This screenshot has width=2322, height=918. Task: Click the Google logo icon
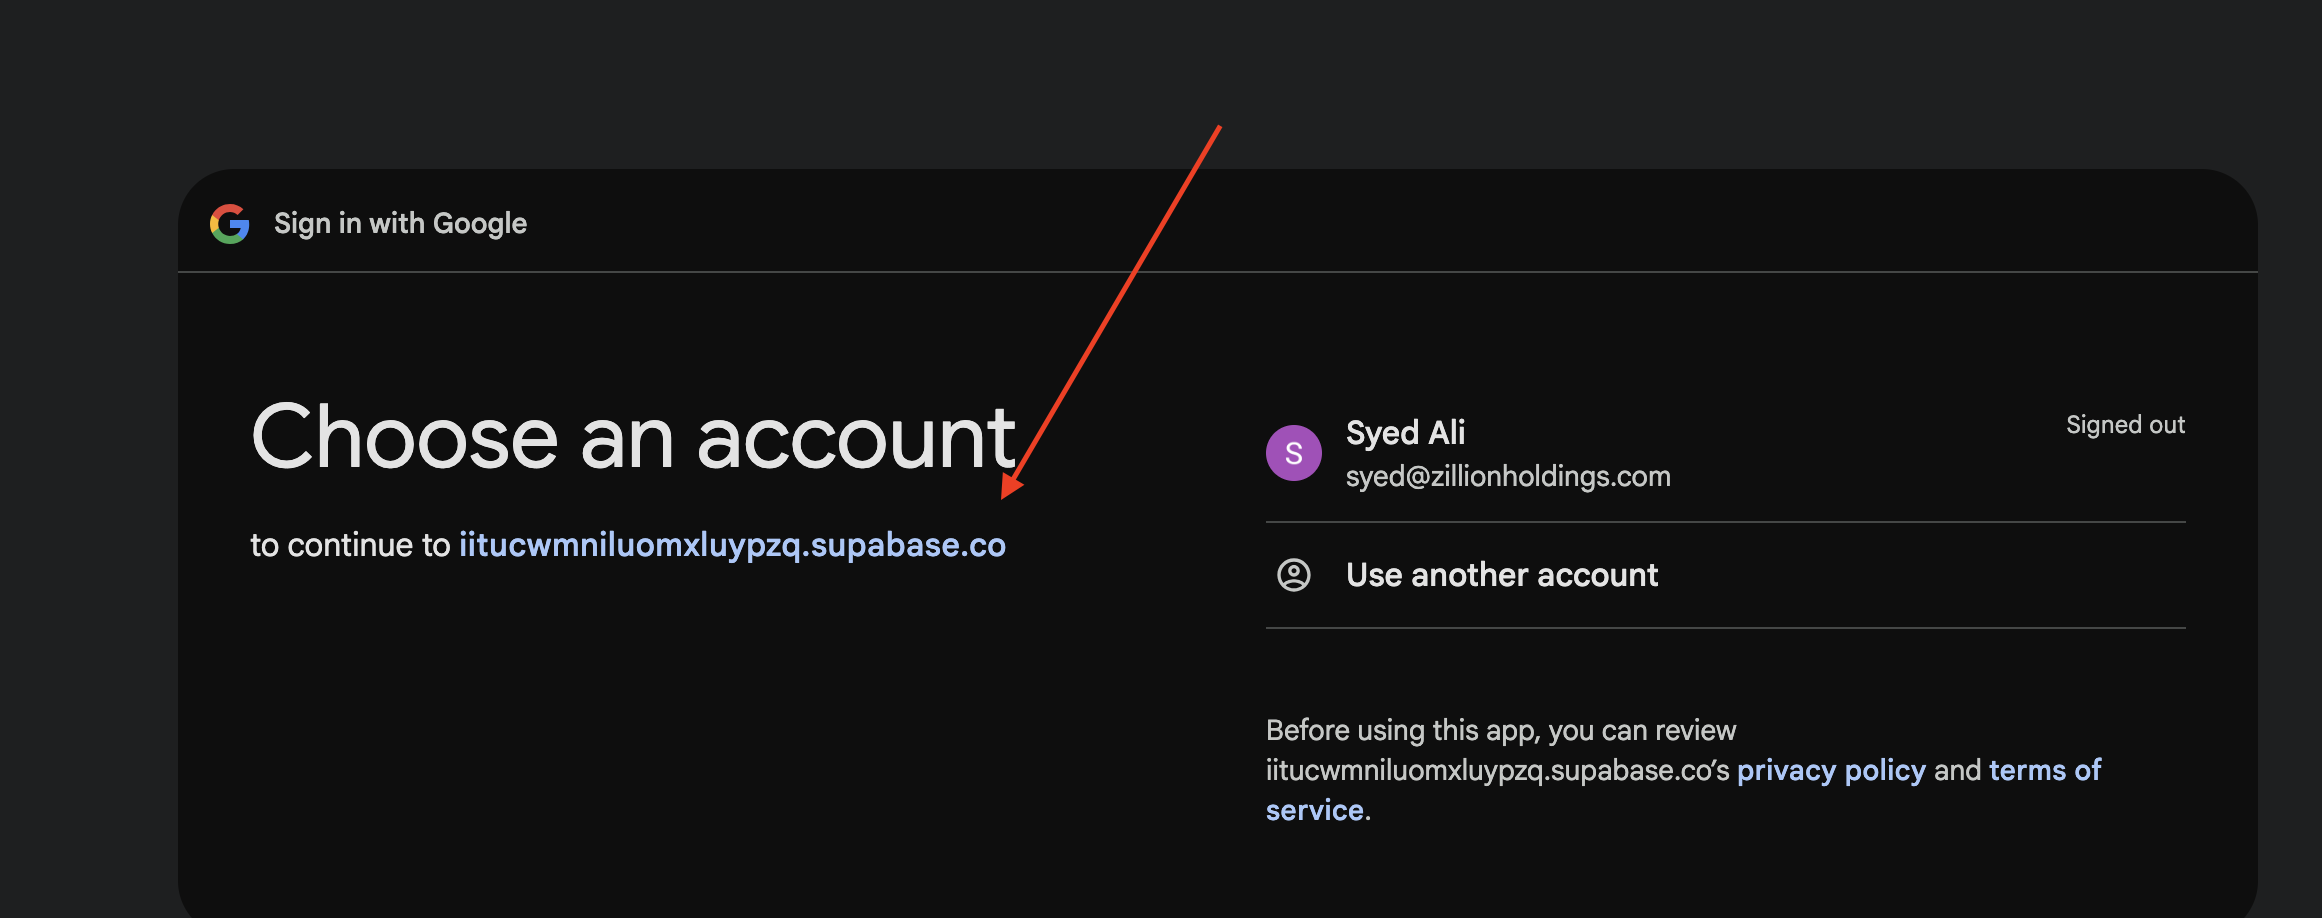[230, 224]
